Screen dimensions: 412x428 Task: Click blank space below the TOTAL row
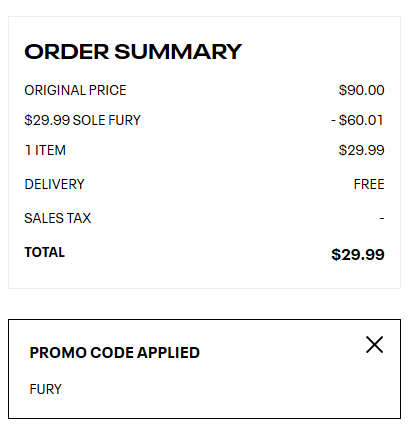pyautogui.click(x=204, y=276)
